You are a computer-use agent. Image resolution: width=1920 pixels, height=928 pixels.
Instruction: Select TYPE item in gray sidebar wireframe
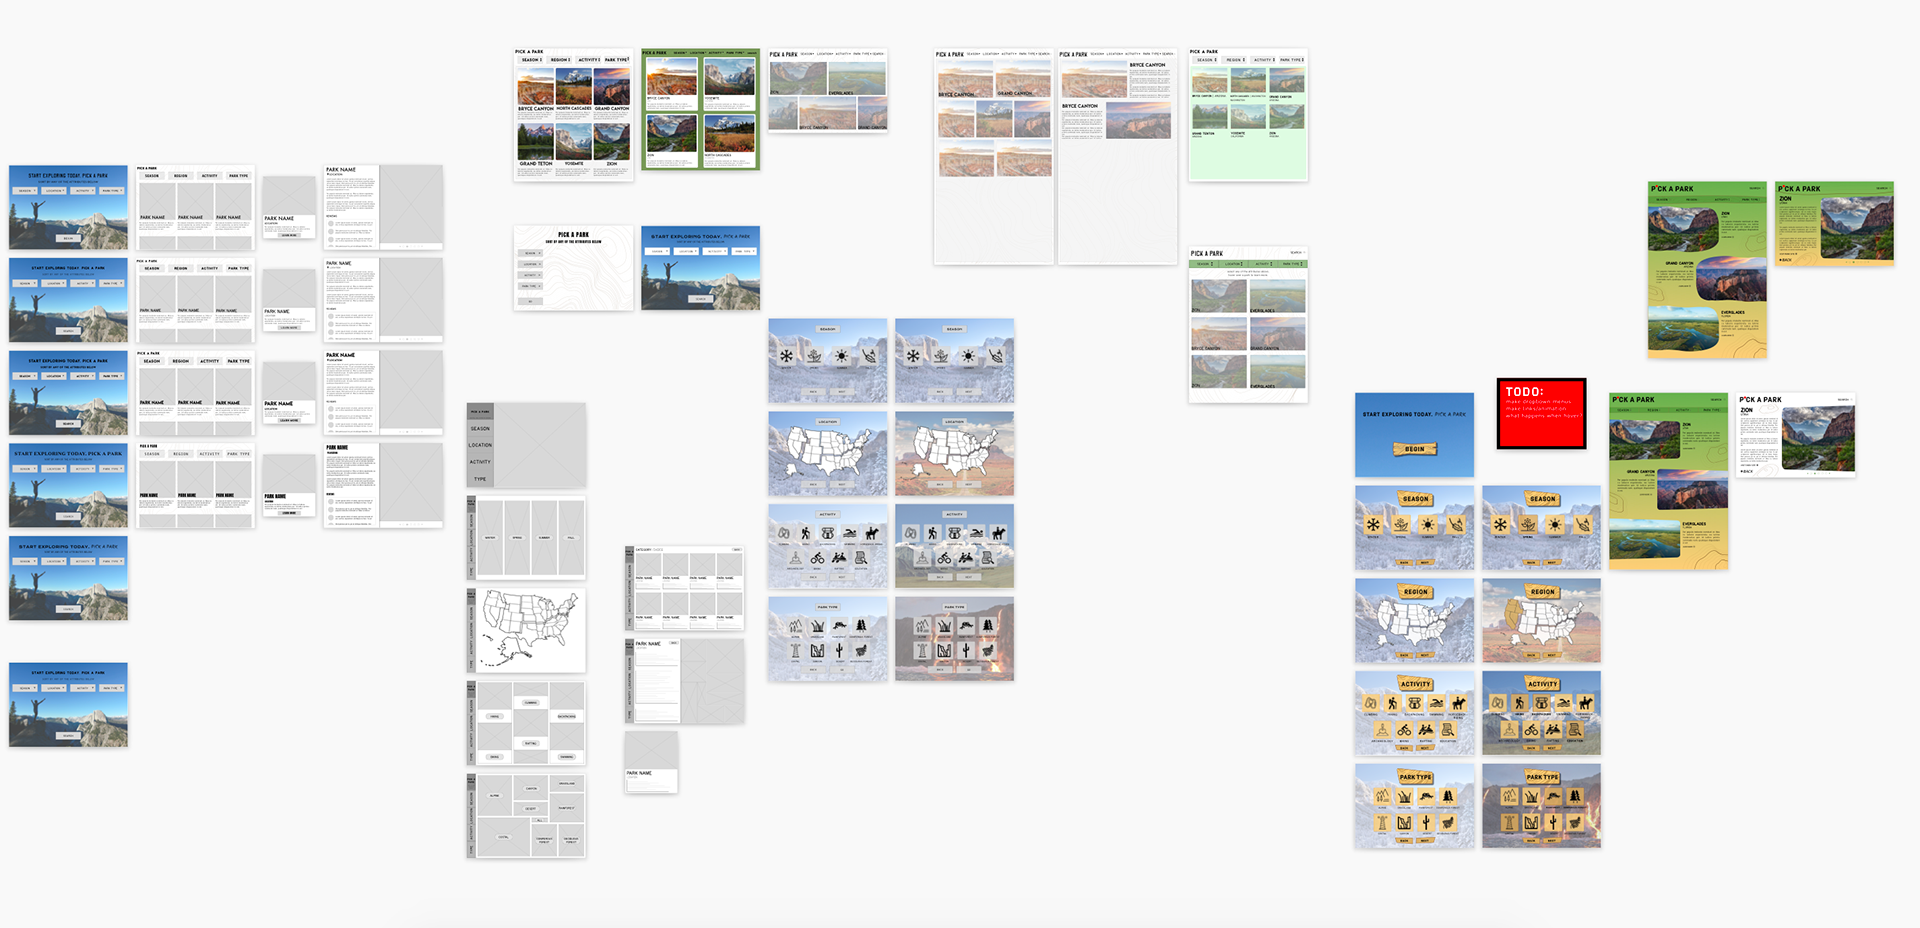(x=480, y=479)
